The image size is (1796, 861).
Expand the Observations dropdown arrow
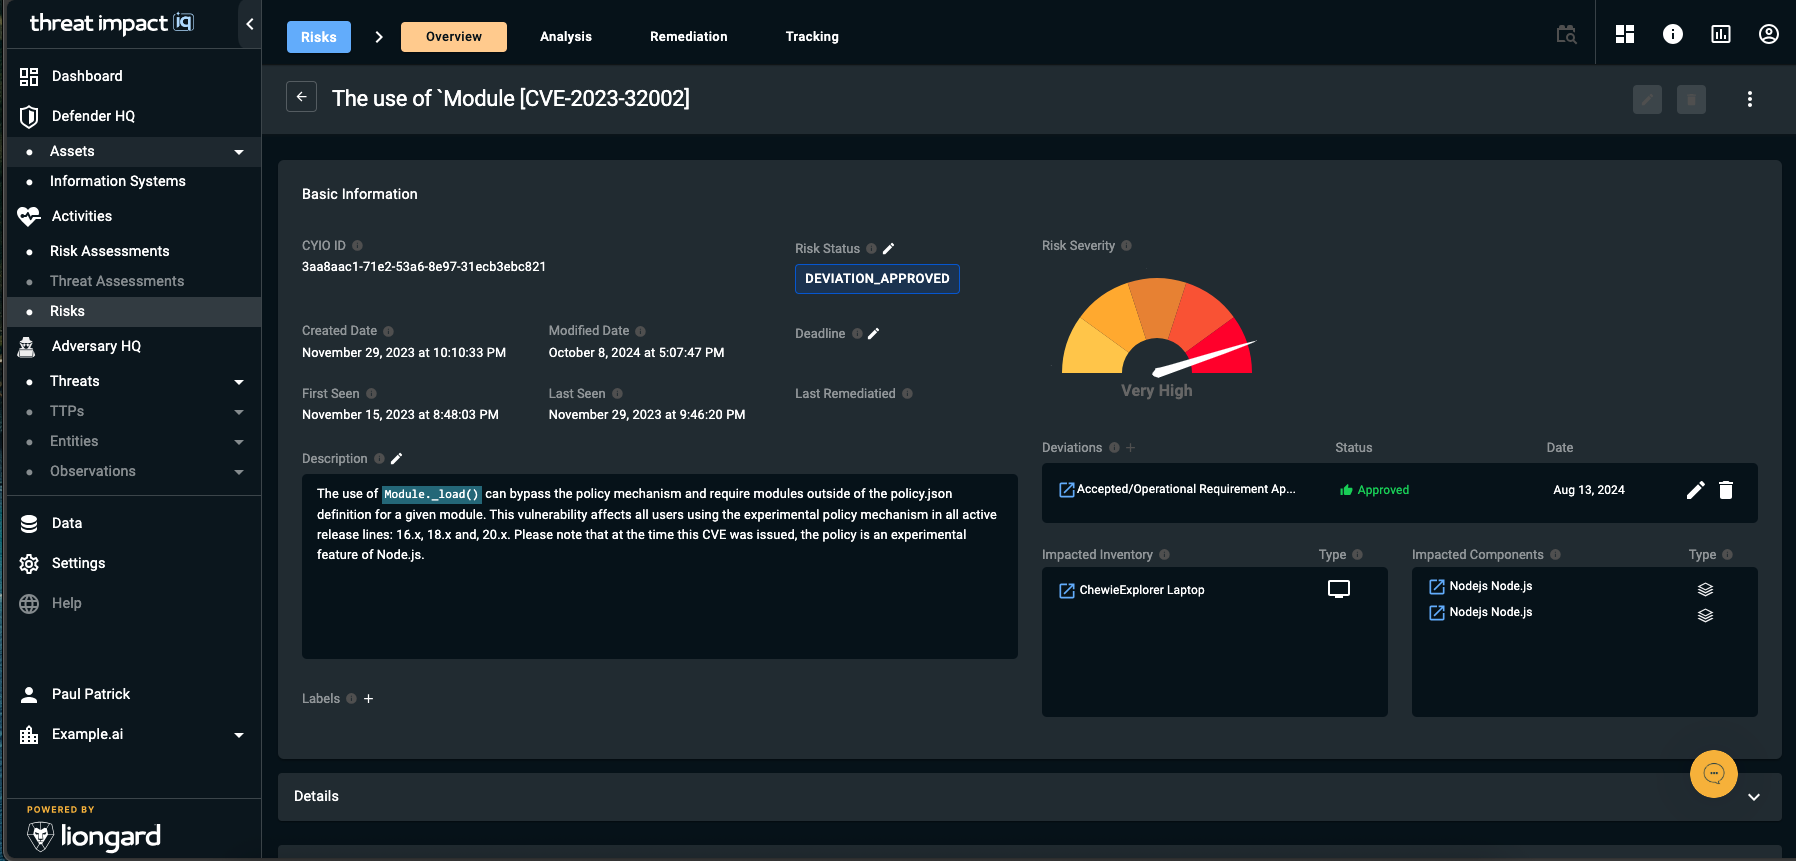coord(239,472)
